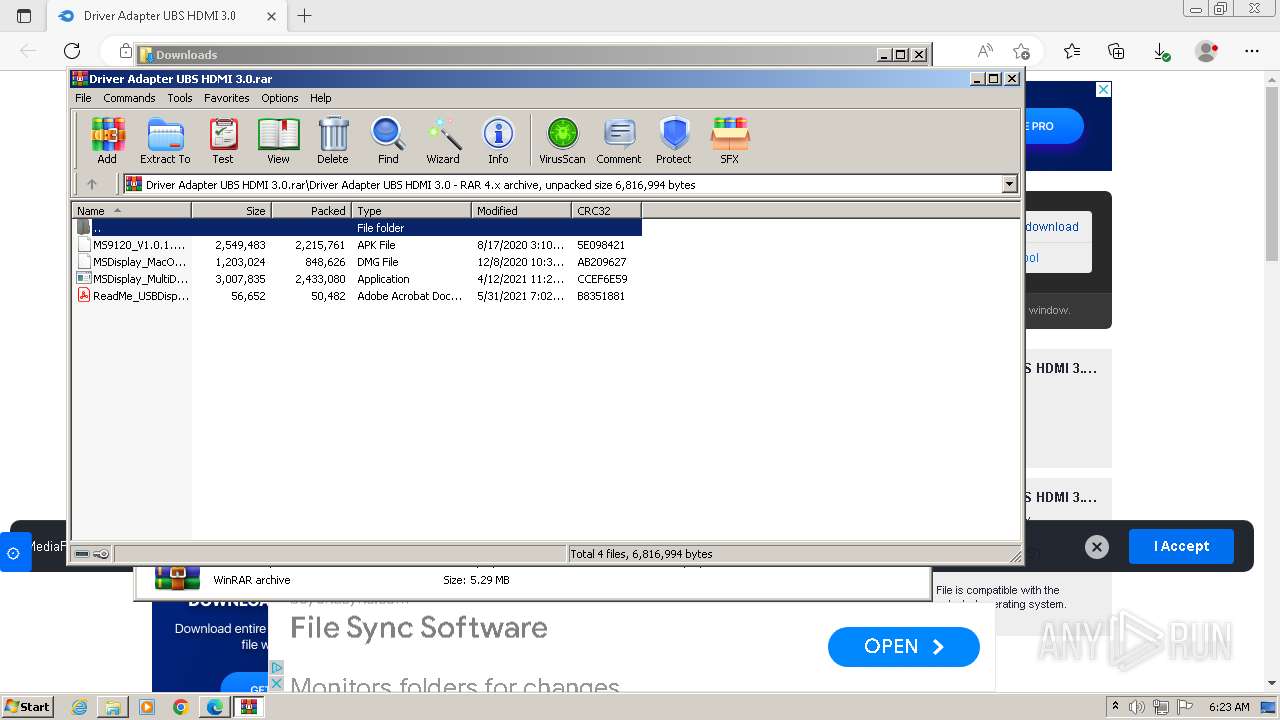
Task: Expand the archive path dropdown
Action: click(x=1009, y=184)
